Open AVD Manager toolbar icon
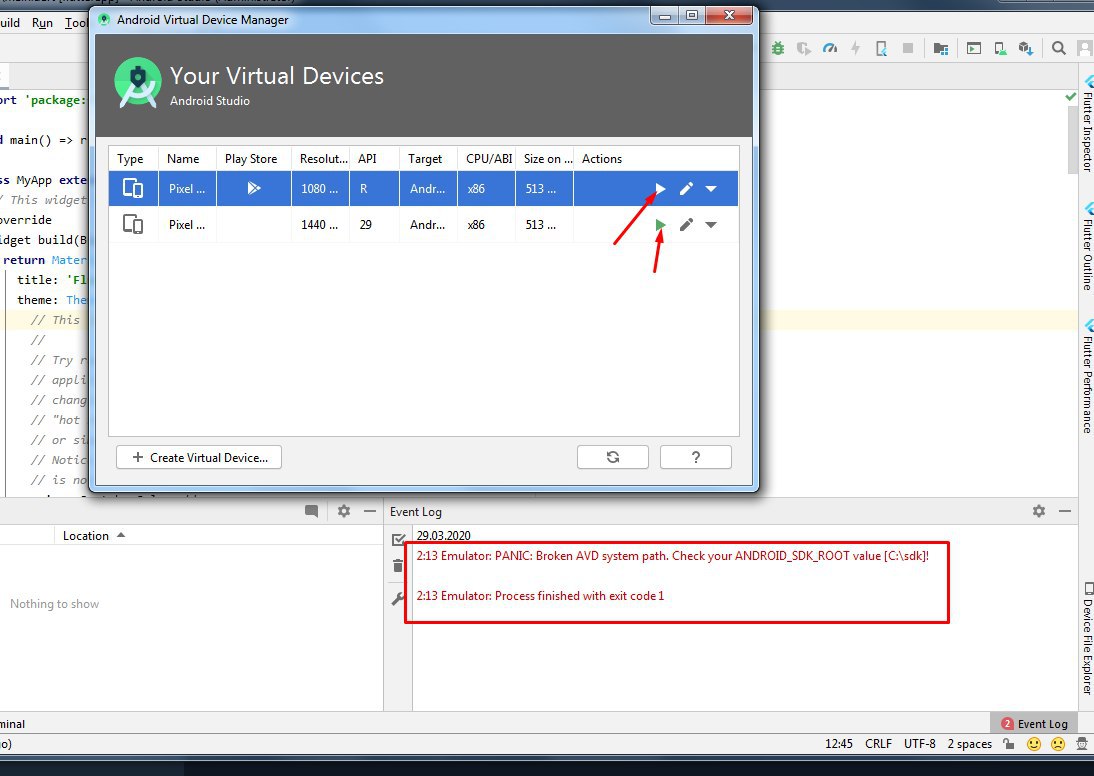 point(1000,48)
